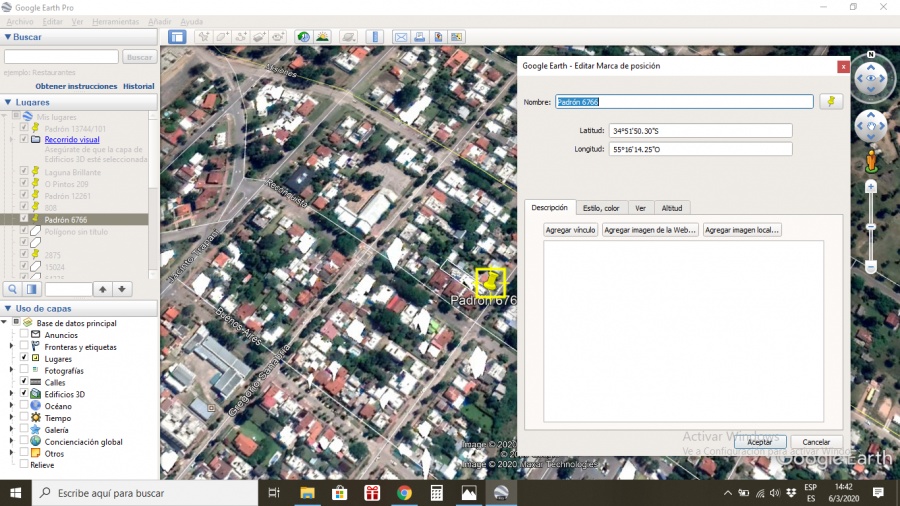Collapse Base de datos principal tree node
900x506 pixels.
click(5, 322)
